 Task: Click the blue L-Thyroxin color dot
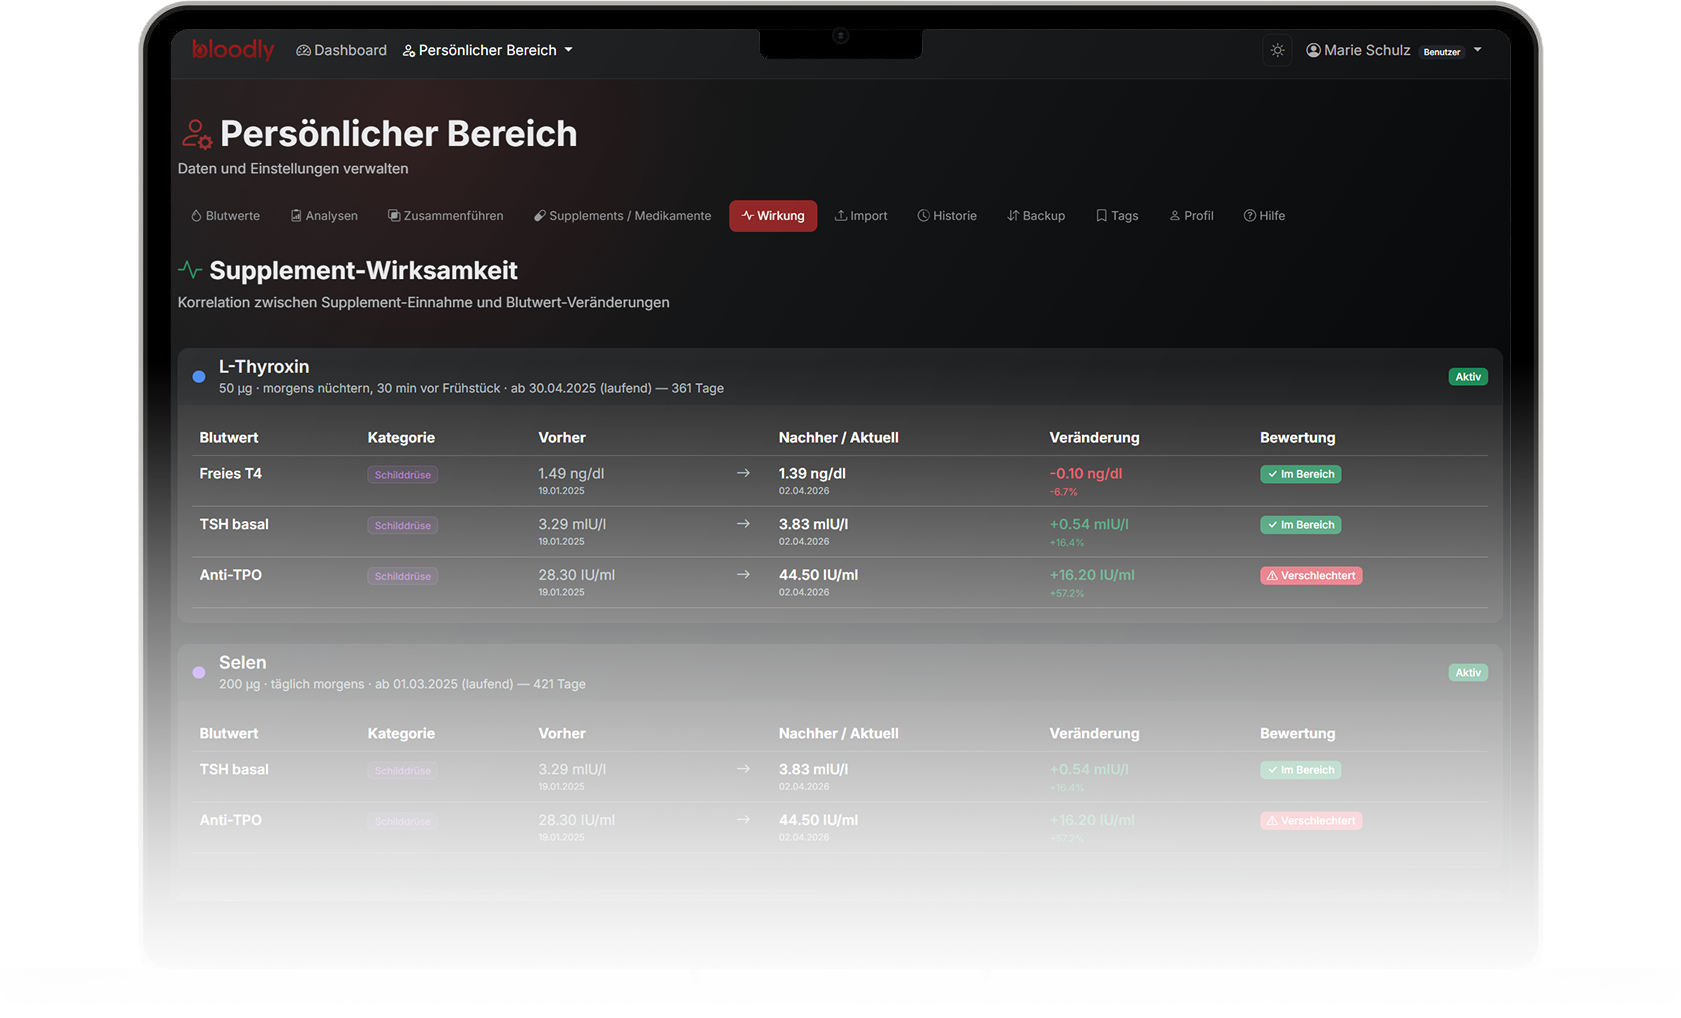[x=199, y=377]
